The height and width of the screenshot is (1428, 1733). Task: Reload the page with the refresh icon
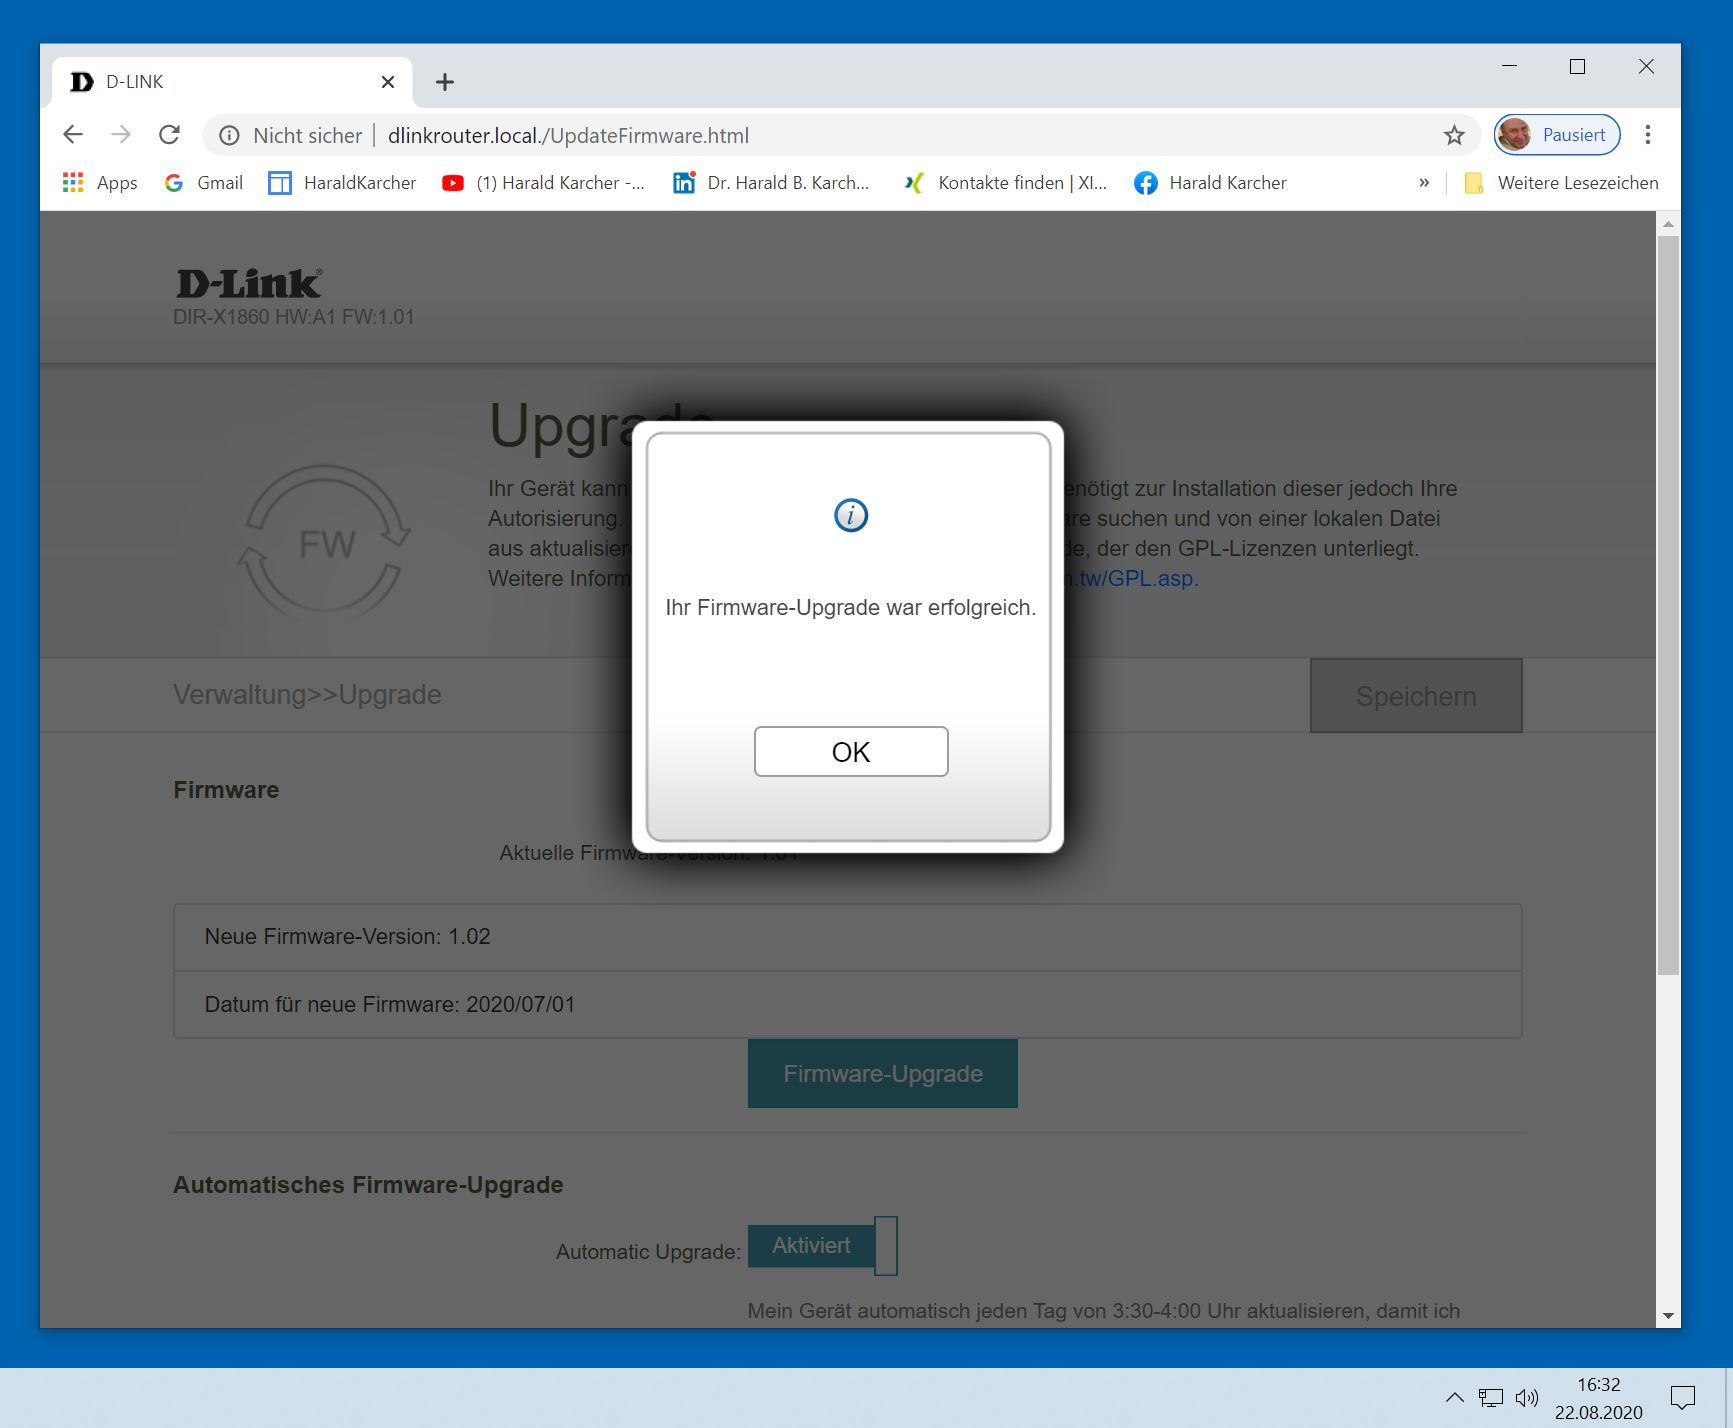click(x=170, y=135)
